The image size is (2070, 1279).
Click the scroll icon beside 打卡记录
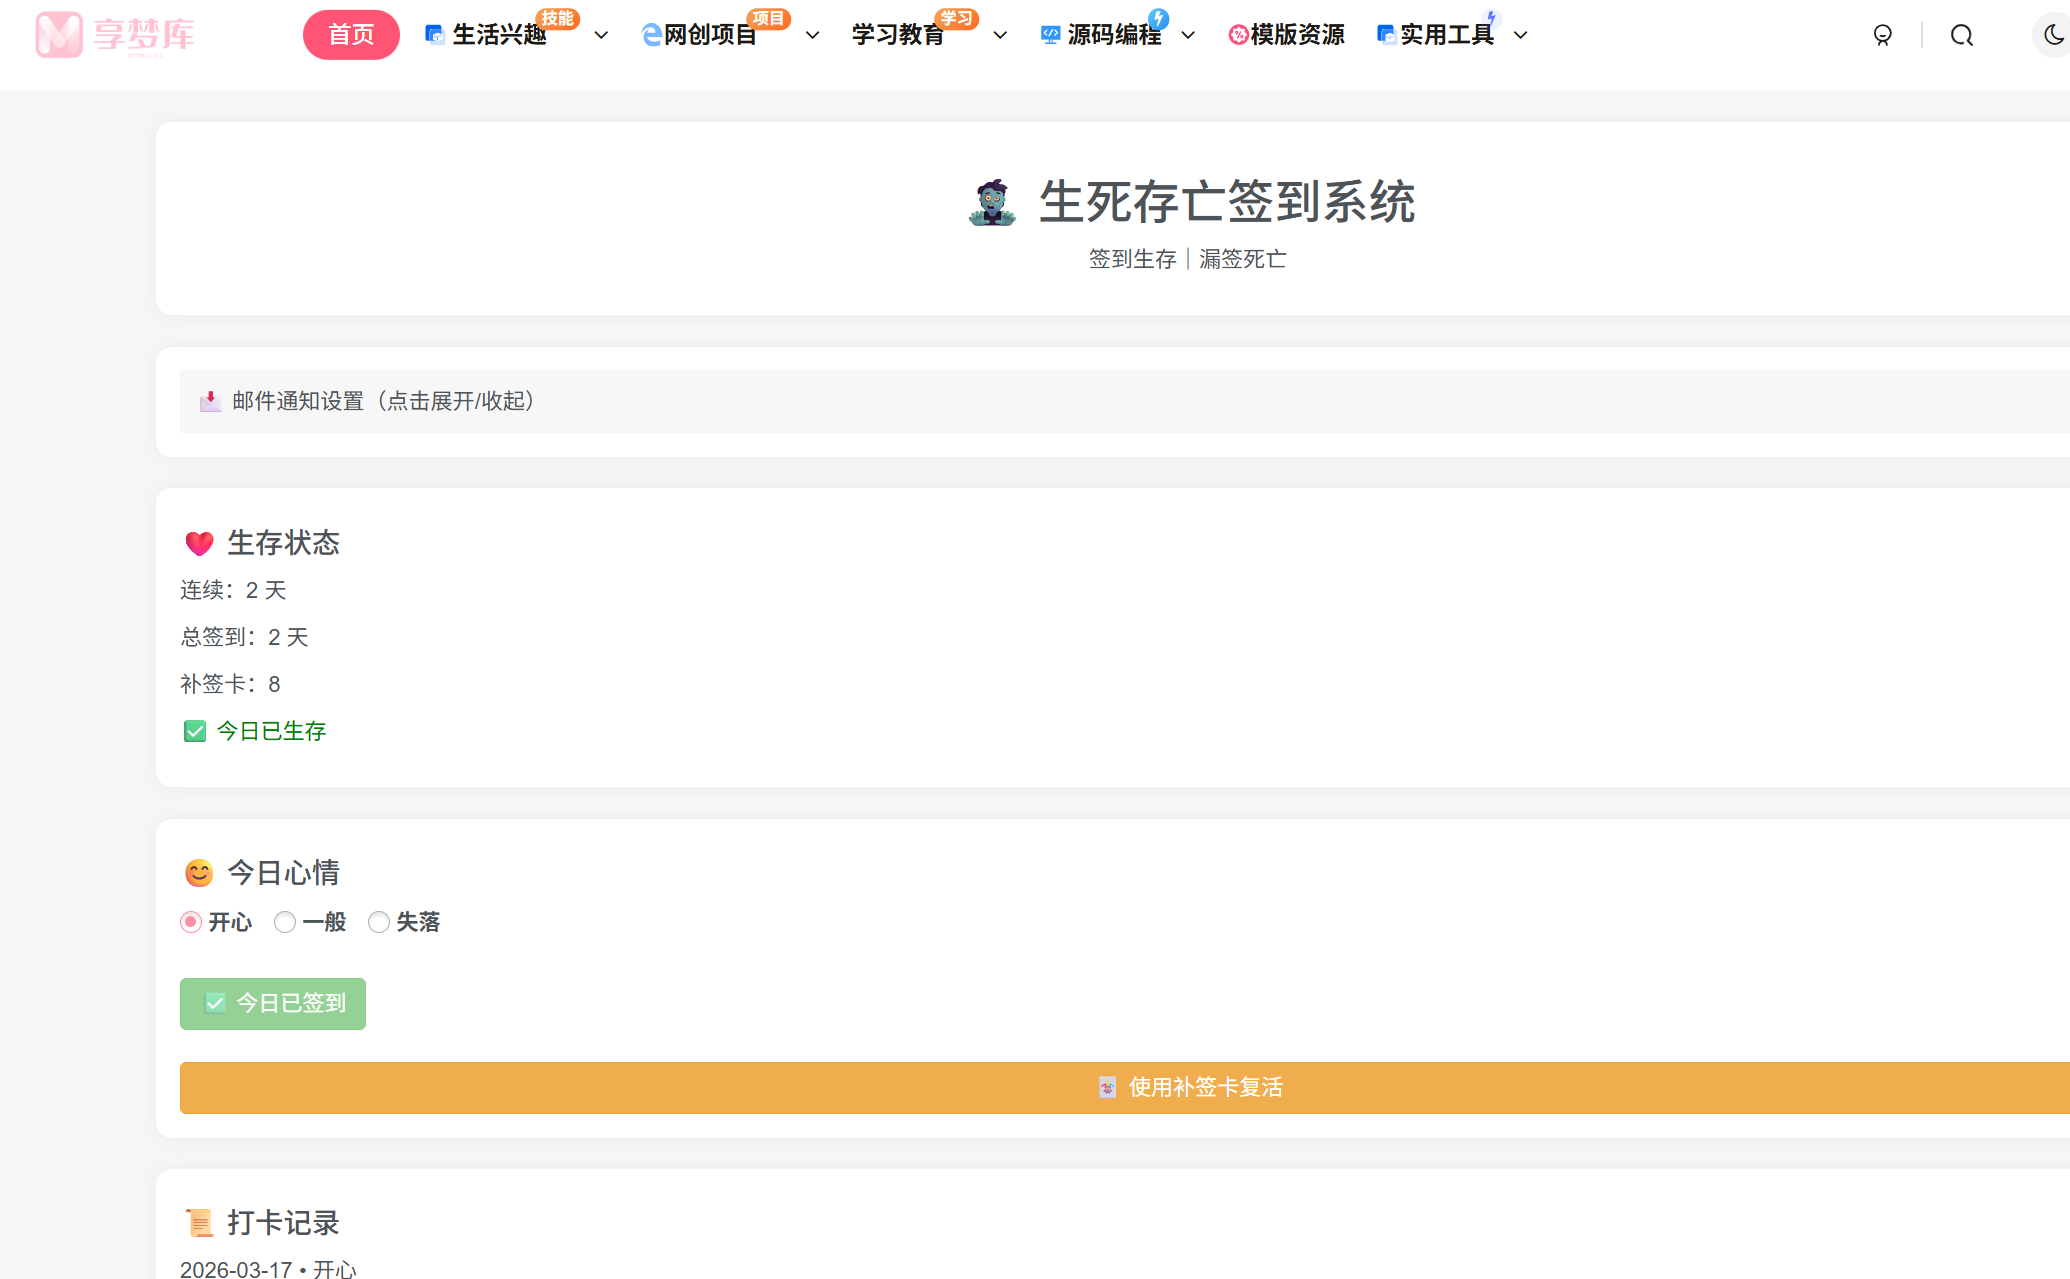(199, 1222)
